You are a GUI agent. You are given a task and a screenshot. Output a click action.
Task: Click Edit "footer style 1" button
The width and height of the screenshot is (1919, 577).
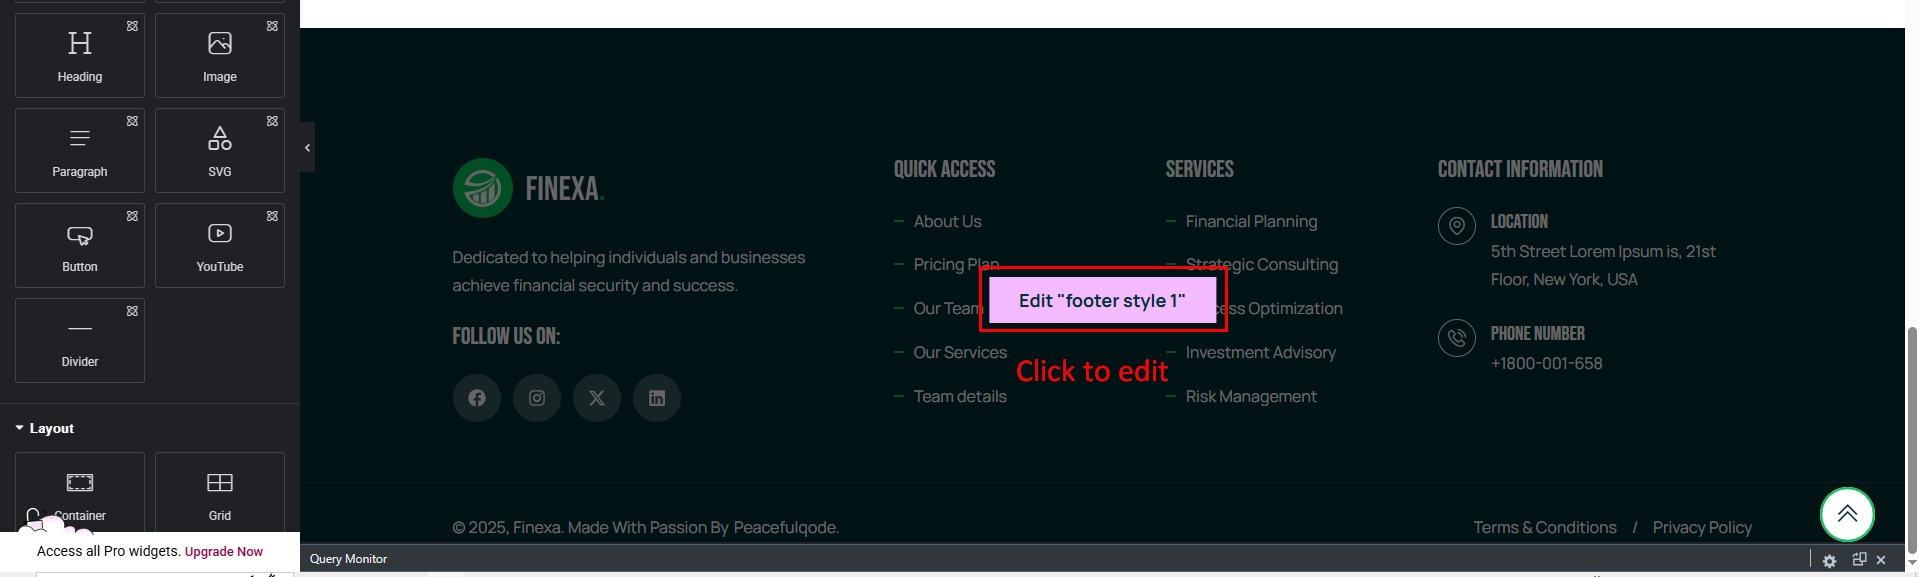[x=1102, y=300]
